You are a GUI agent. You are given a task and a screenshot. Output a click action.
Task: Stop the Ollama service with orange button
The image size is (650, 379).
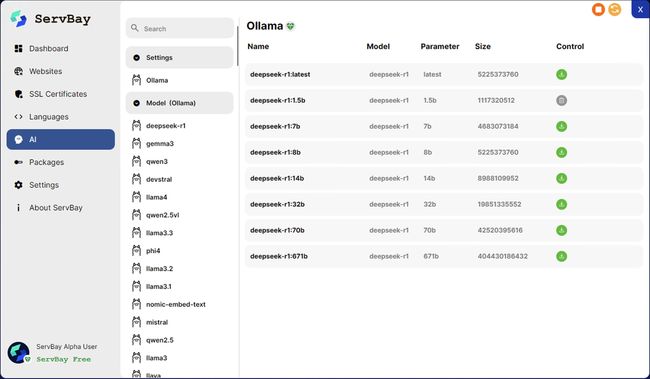pyautogui.click(x=598, y=9)
